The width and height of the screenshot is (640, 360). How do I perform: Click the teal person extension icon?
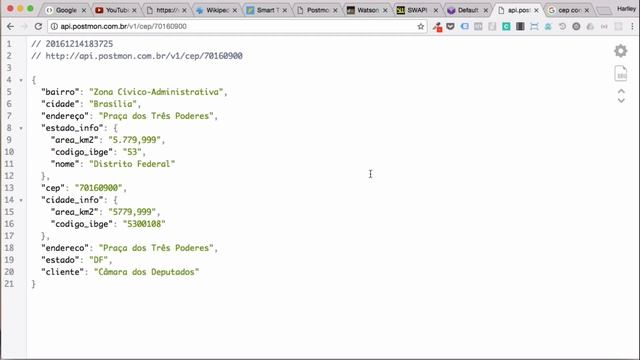click(548, 27)
